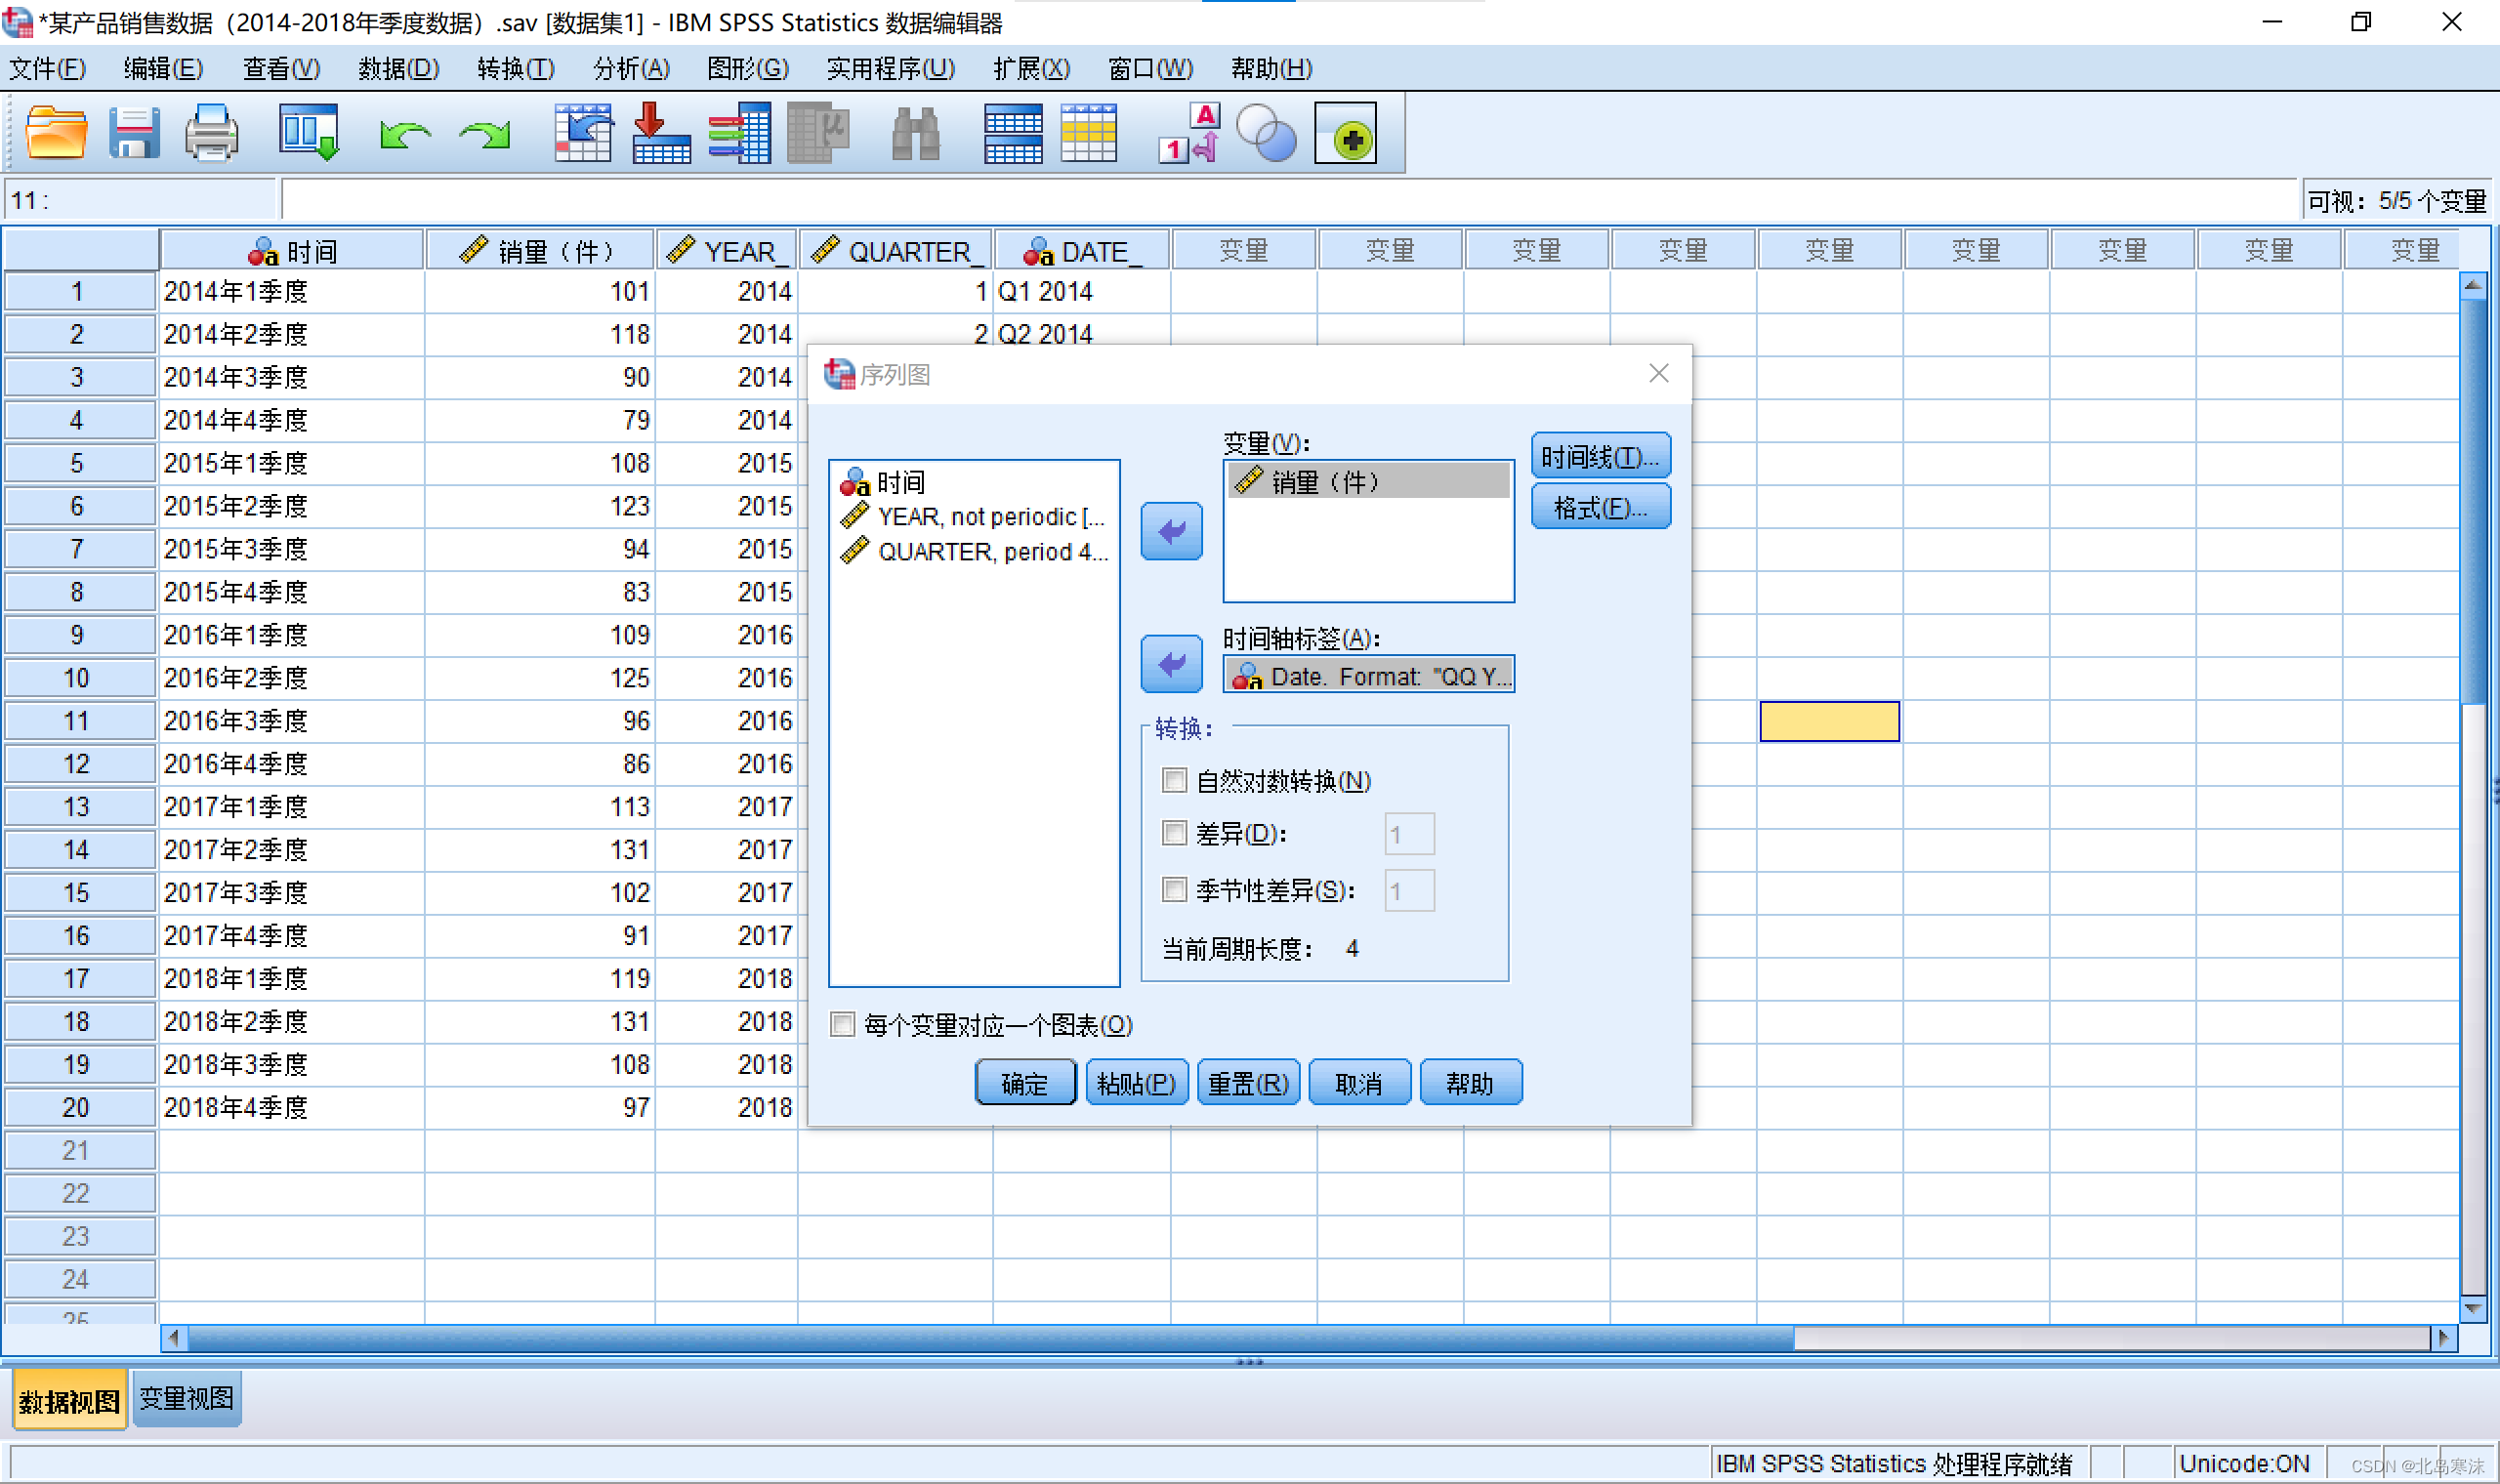
Task: Open the 分析(A) Analyze menu
Action: [631, 68]
